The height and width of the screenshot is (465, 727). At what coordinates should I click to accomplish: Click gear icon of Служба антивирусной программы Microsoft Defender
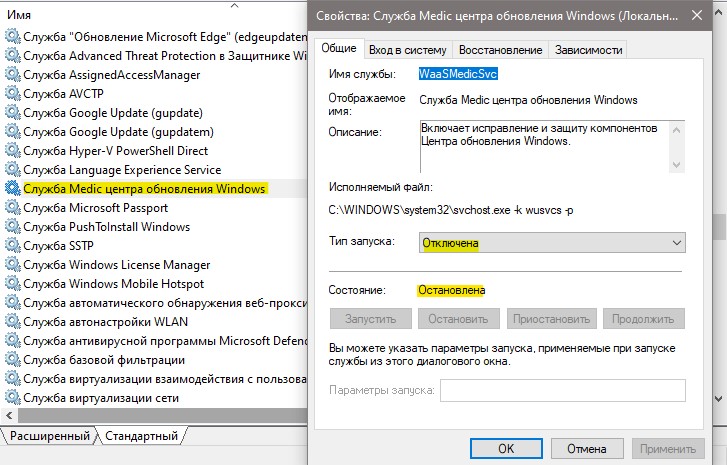(x=13, y=341)
